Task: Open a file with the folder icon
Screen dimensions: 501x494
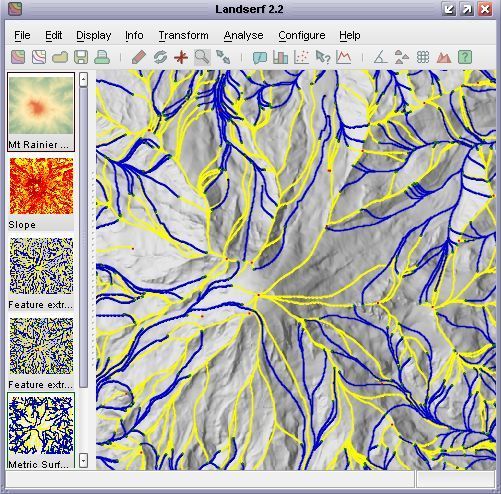Action: (60, 57)
